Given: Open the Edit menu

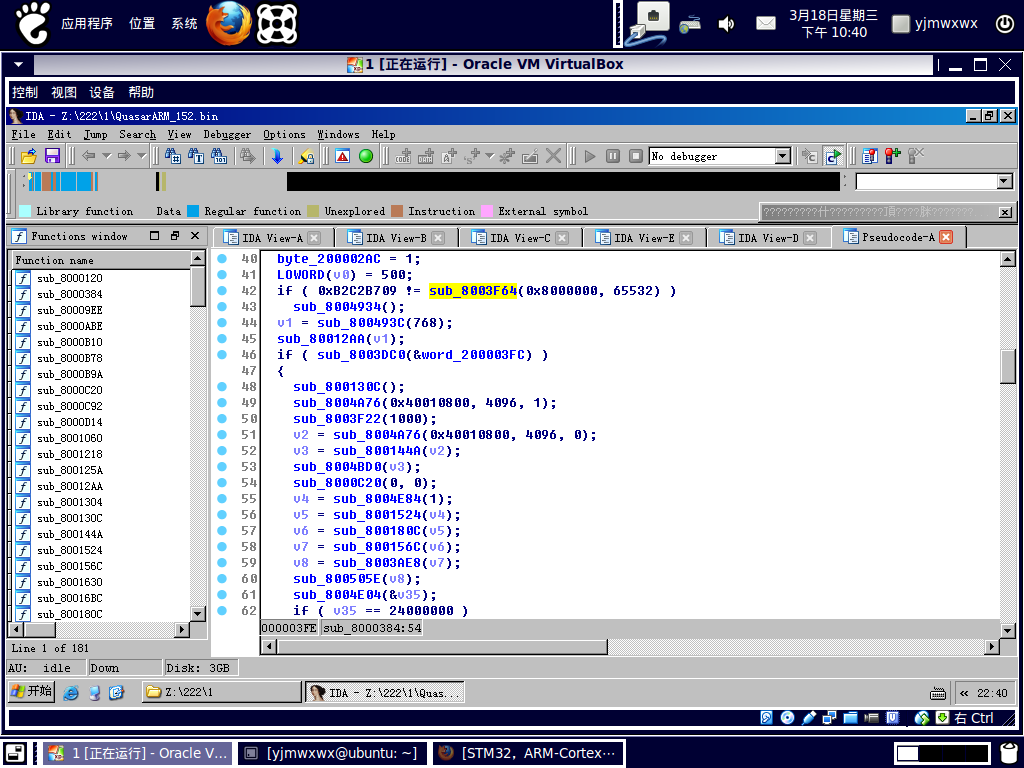Looking at the screenshot, I should (x=59, y=135).
